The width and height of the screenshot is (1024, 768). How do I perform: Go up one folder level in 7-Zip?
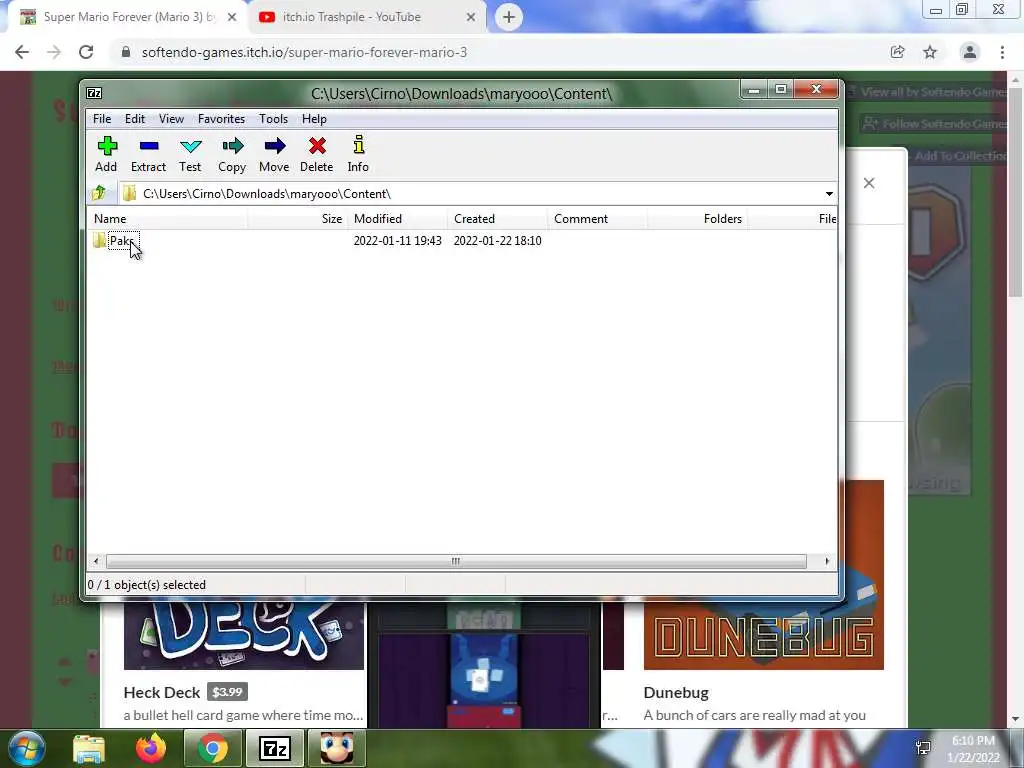(99, 193)
